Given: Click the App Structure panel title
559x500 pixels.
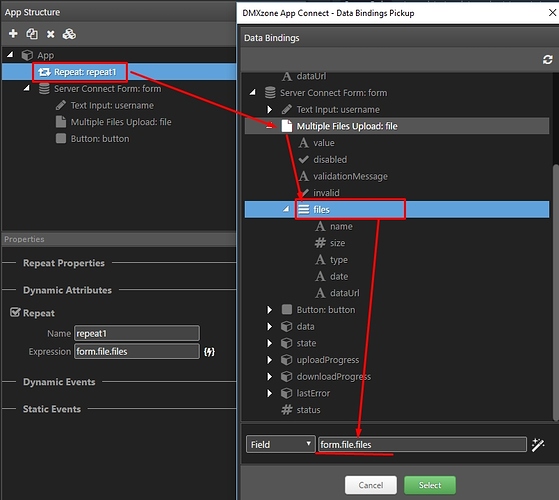Looking at the screenshot, I should (32, 12).
